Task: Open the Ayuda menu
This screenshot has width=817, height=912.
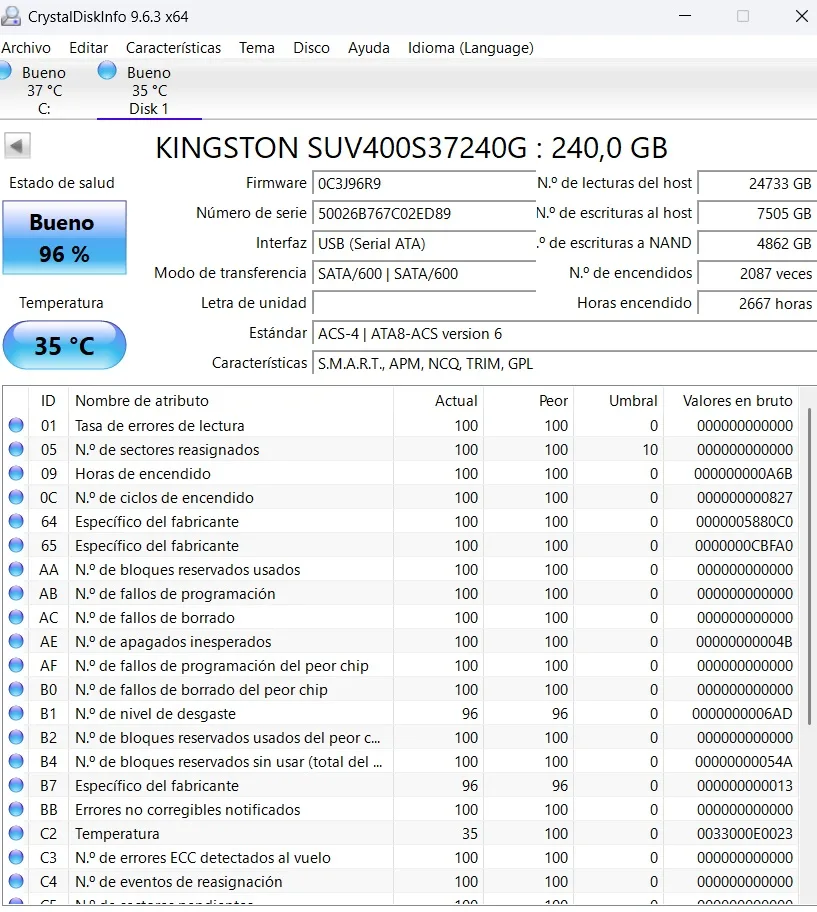Action: (x=369, y=48)
